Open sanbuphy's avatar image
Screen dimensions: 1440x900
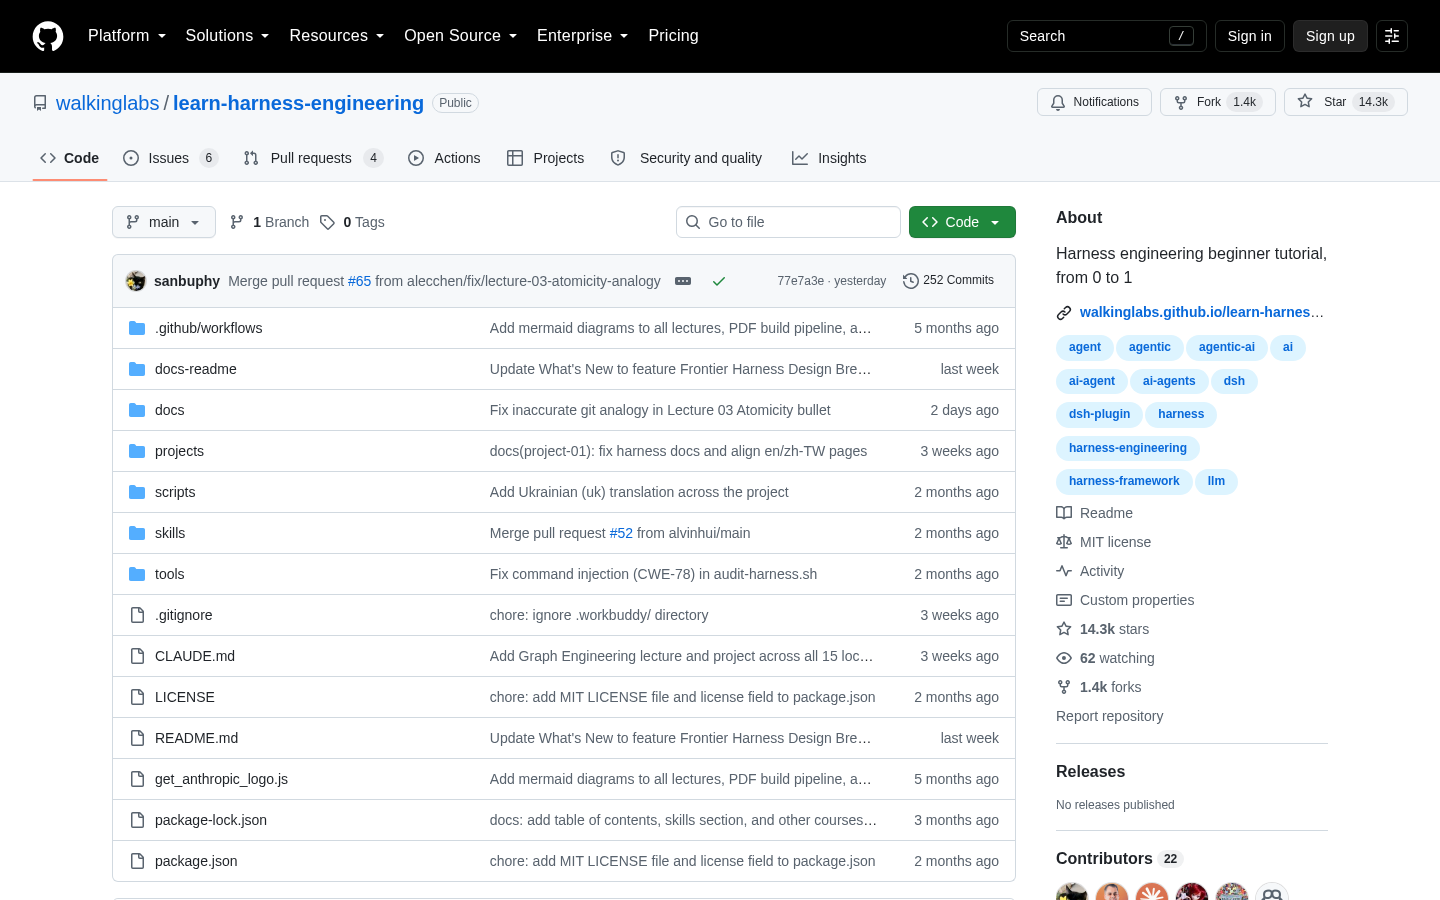pos(136,281)
